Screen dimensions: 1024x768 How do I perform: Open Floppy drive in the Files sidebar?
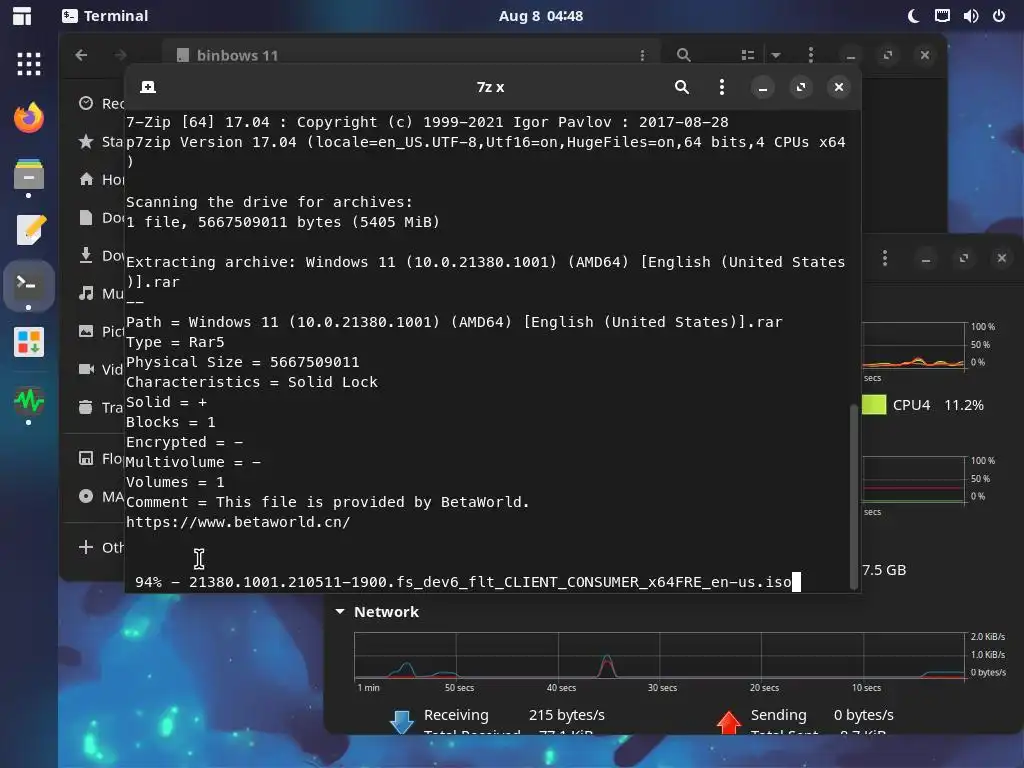101,458
